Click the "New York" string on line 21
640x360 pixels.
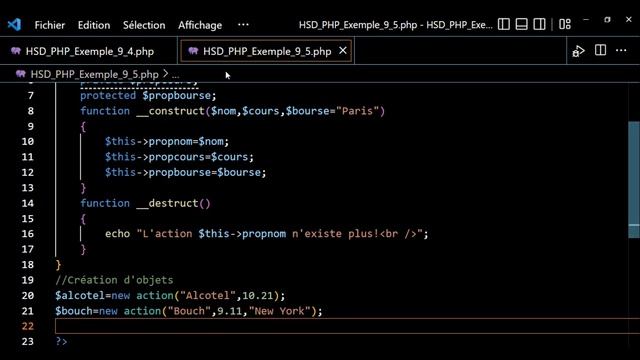[x=279, y=311]
